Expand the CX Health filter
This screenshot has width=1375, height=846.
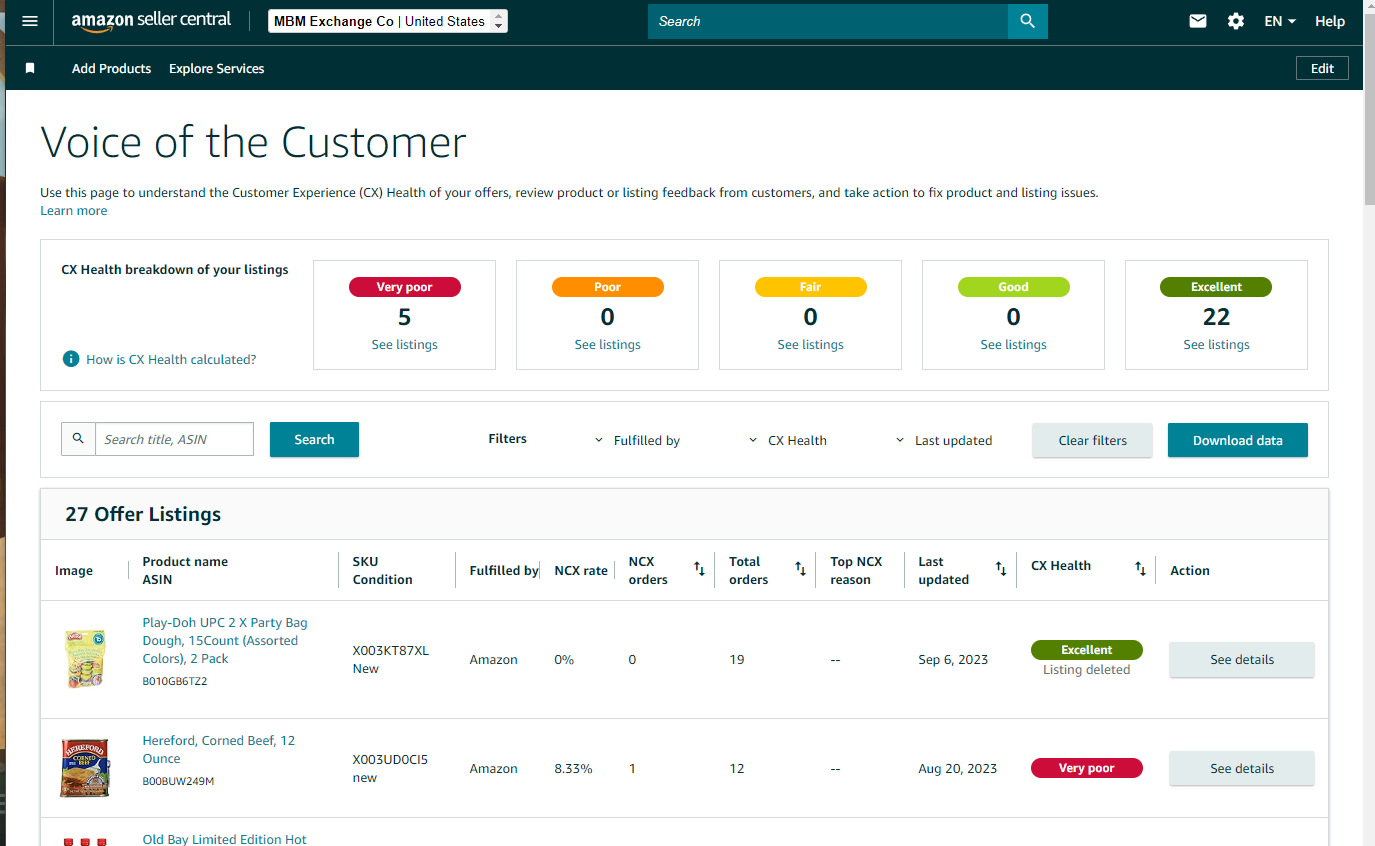[787, 440]
